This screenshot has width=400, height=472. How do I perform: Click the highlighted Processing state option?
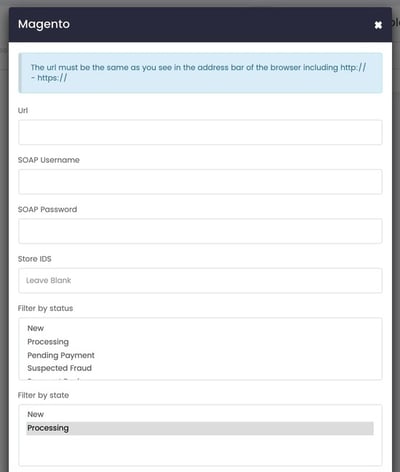[200, 428]
